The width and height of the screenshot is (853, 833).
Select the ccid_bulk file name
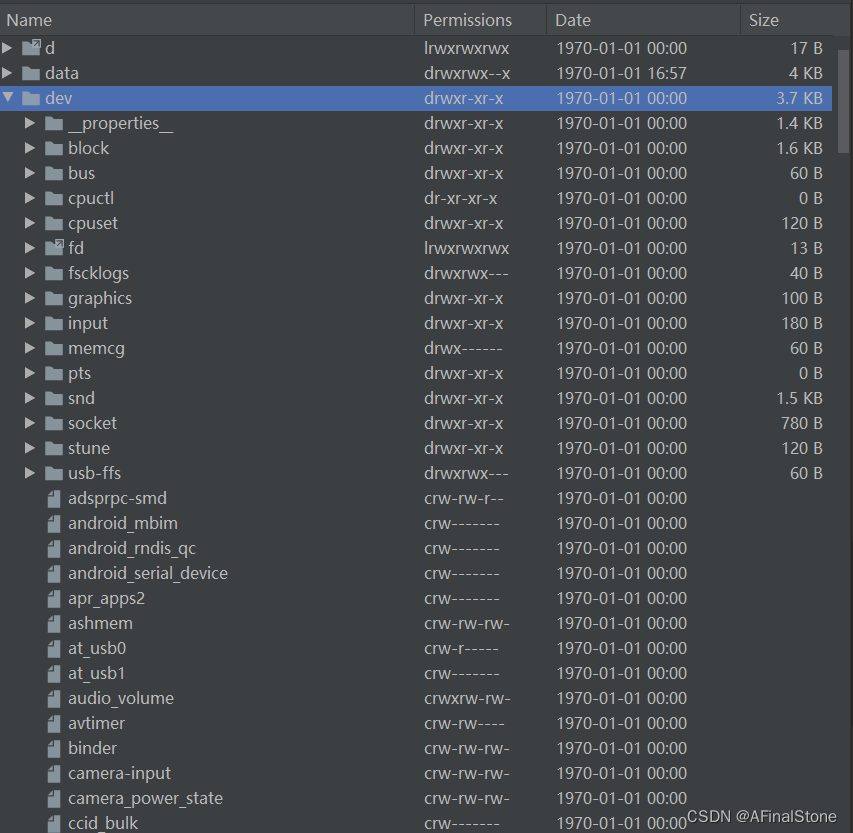point(103,824)
